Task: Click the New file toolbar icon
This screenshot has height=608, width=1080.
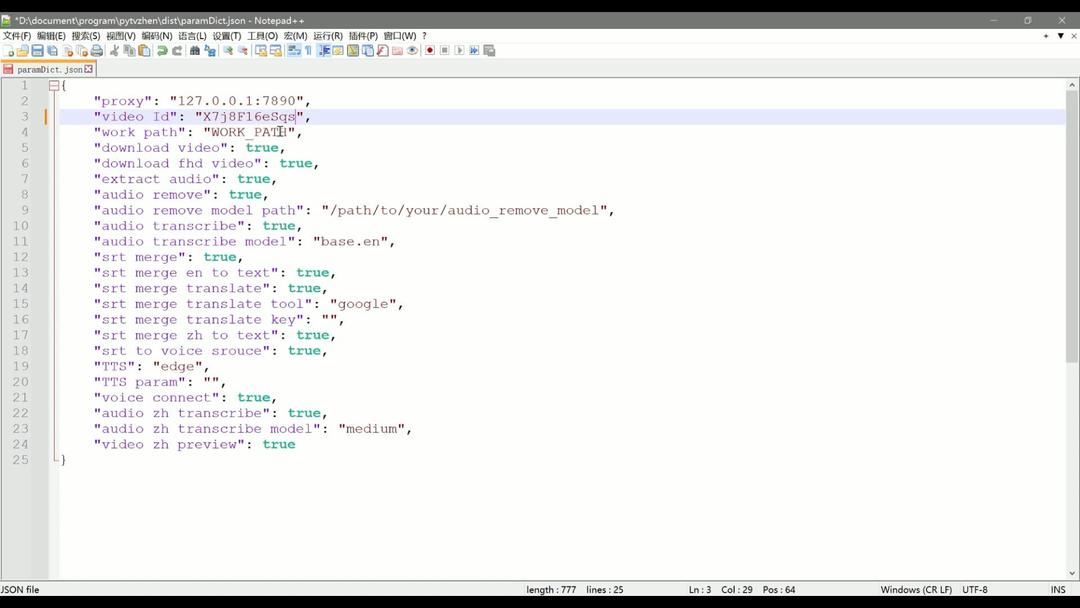Action: click(x=8, y=51)
